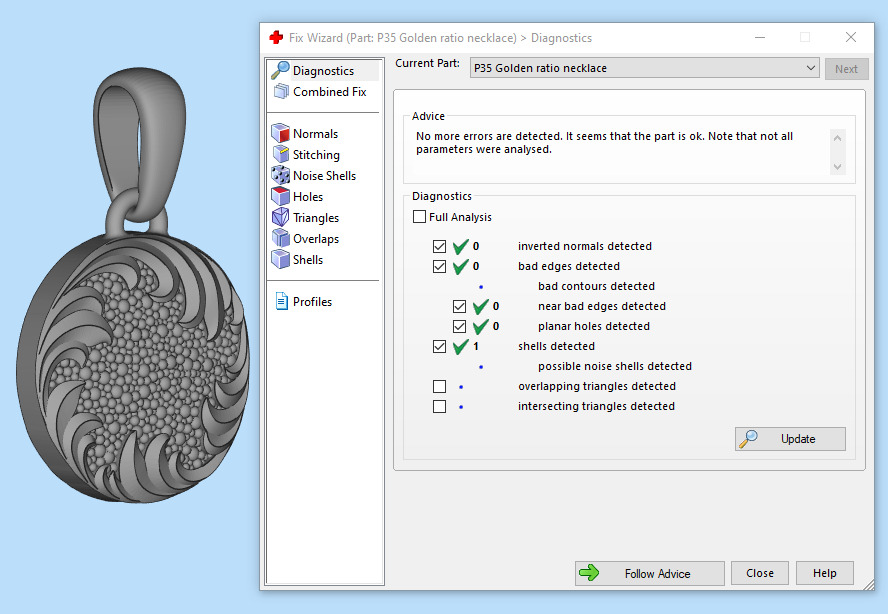
Task: Click the Advice scrollbar down arrow
Action: point(838,167)
